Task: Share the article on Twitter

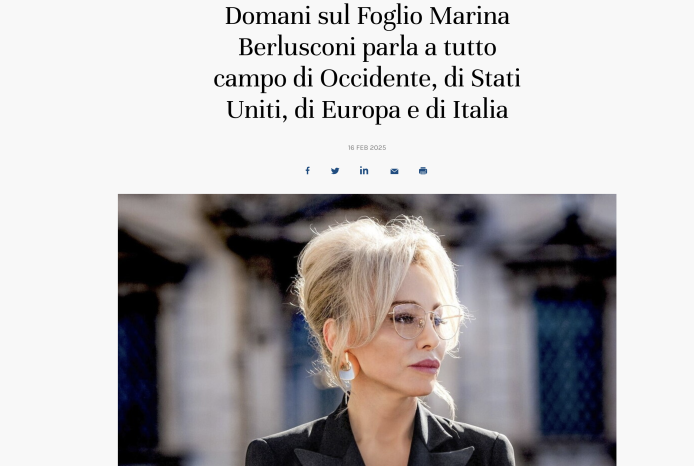Action: click(x=335, y=171)
